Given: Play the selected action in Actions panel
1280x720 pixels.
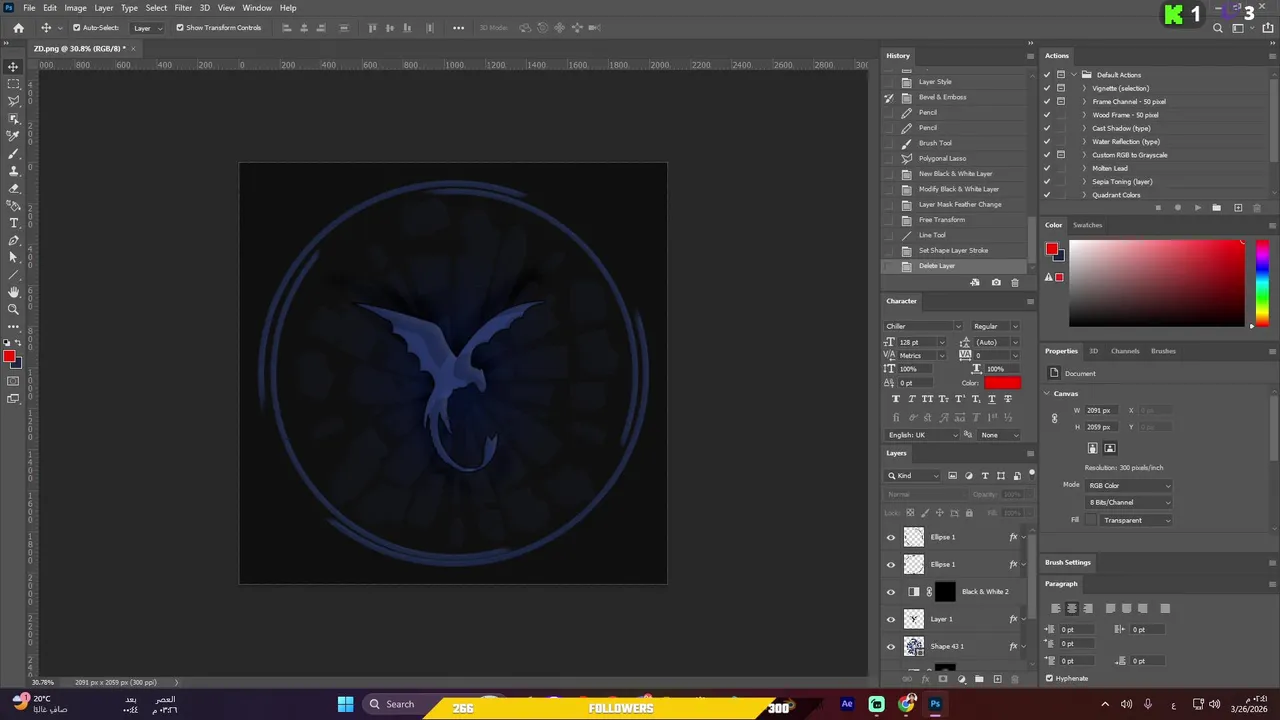Looking at the screenshot, I should [1198, 208].
